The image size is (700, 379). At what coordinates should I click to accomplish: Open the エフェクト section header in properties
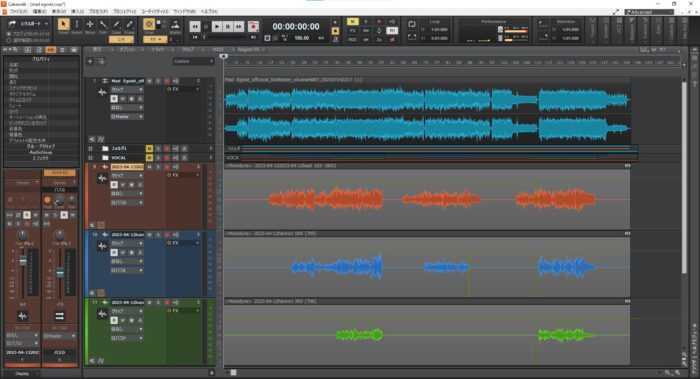[41, 158]
